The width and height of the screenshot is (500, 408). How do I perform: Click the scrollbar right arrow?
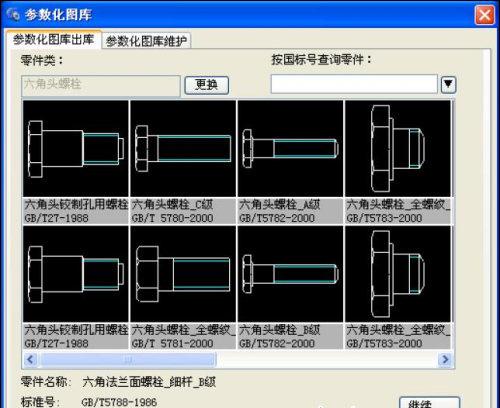pyautogui.click(x=445, y=359)
